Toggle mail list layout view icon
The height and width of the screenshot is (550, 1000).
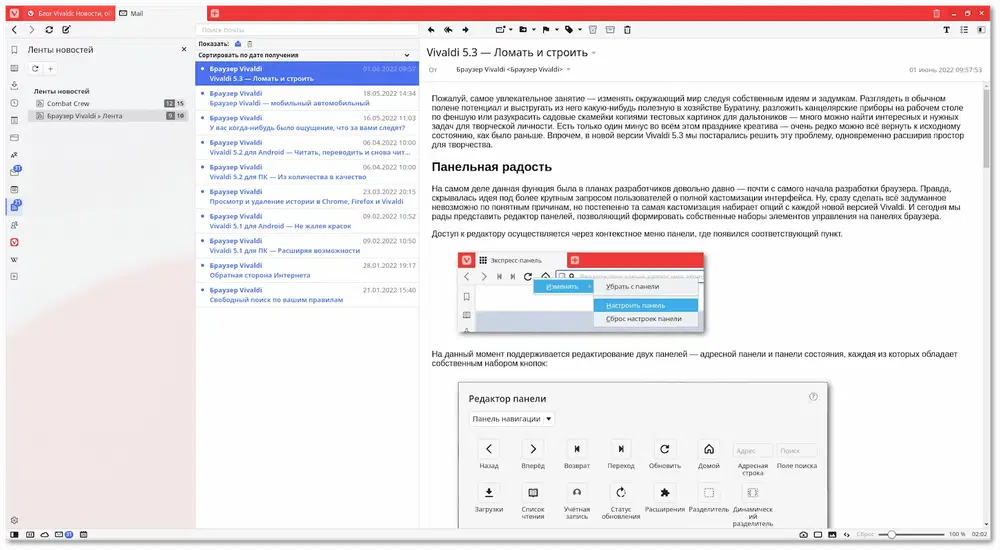(964, 30)
